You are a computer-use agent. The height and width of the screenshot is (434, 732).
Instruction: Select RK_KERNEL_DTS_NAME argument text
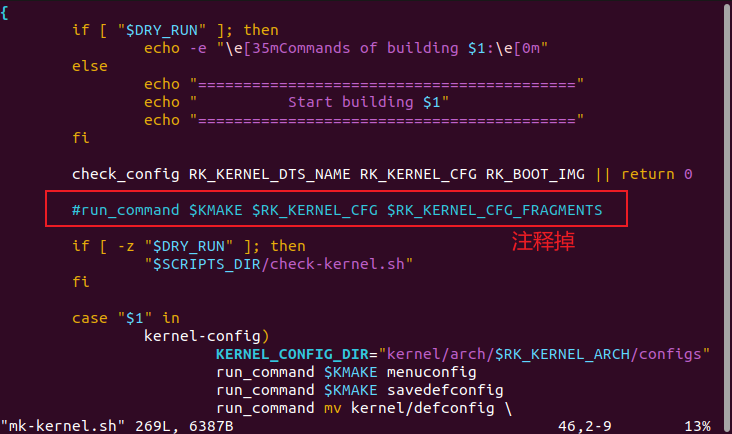click(x=269, y=174)
